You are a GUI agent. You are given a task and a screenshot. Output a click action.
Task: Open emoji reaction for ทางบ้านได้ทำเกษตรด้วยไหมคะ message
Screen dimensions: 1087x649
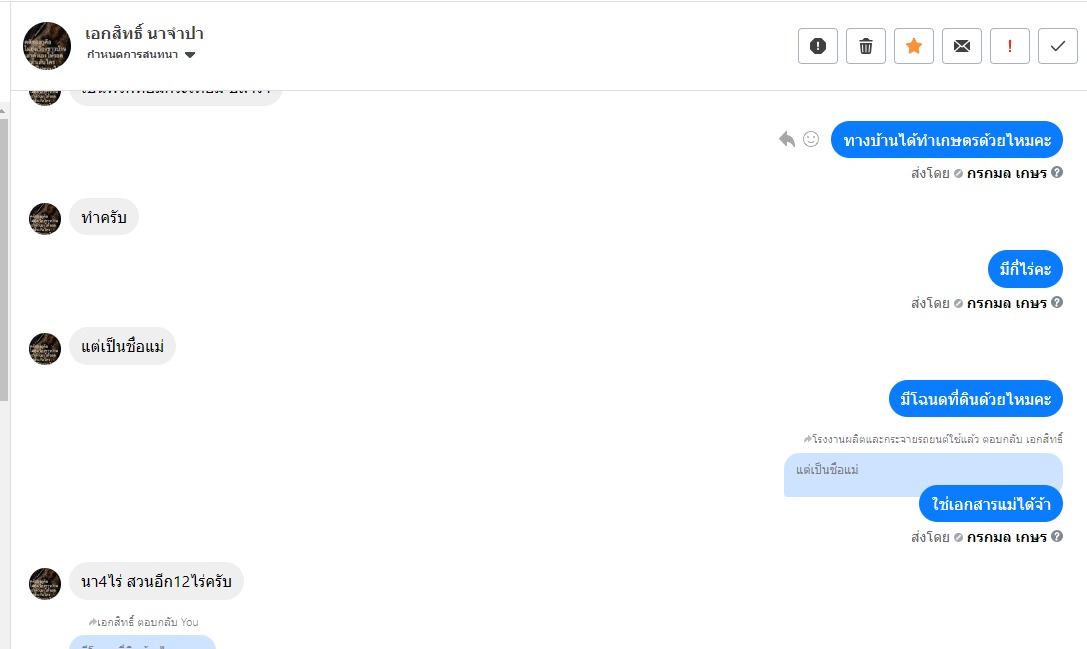pyautogui.click(x=811, y=139)
